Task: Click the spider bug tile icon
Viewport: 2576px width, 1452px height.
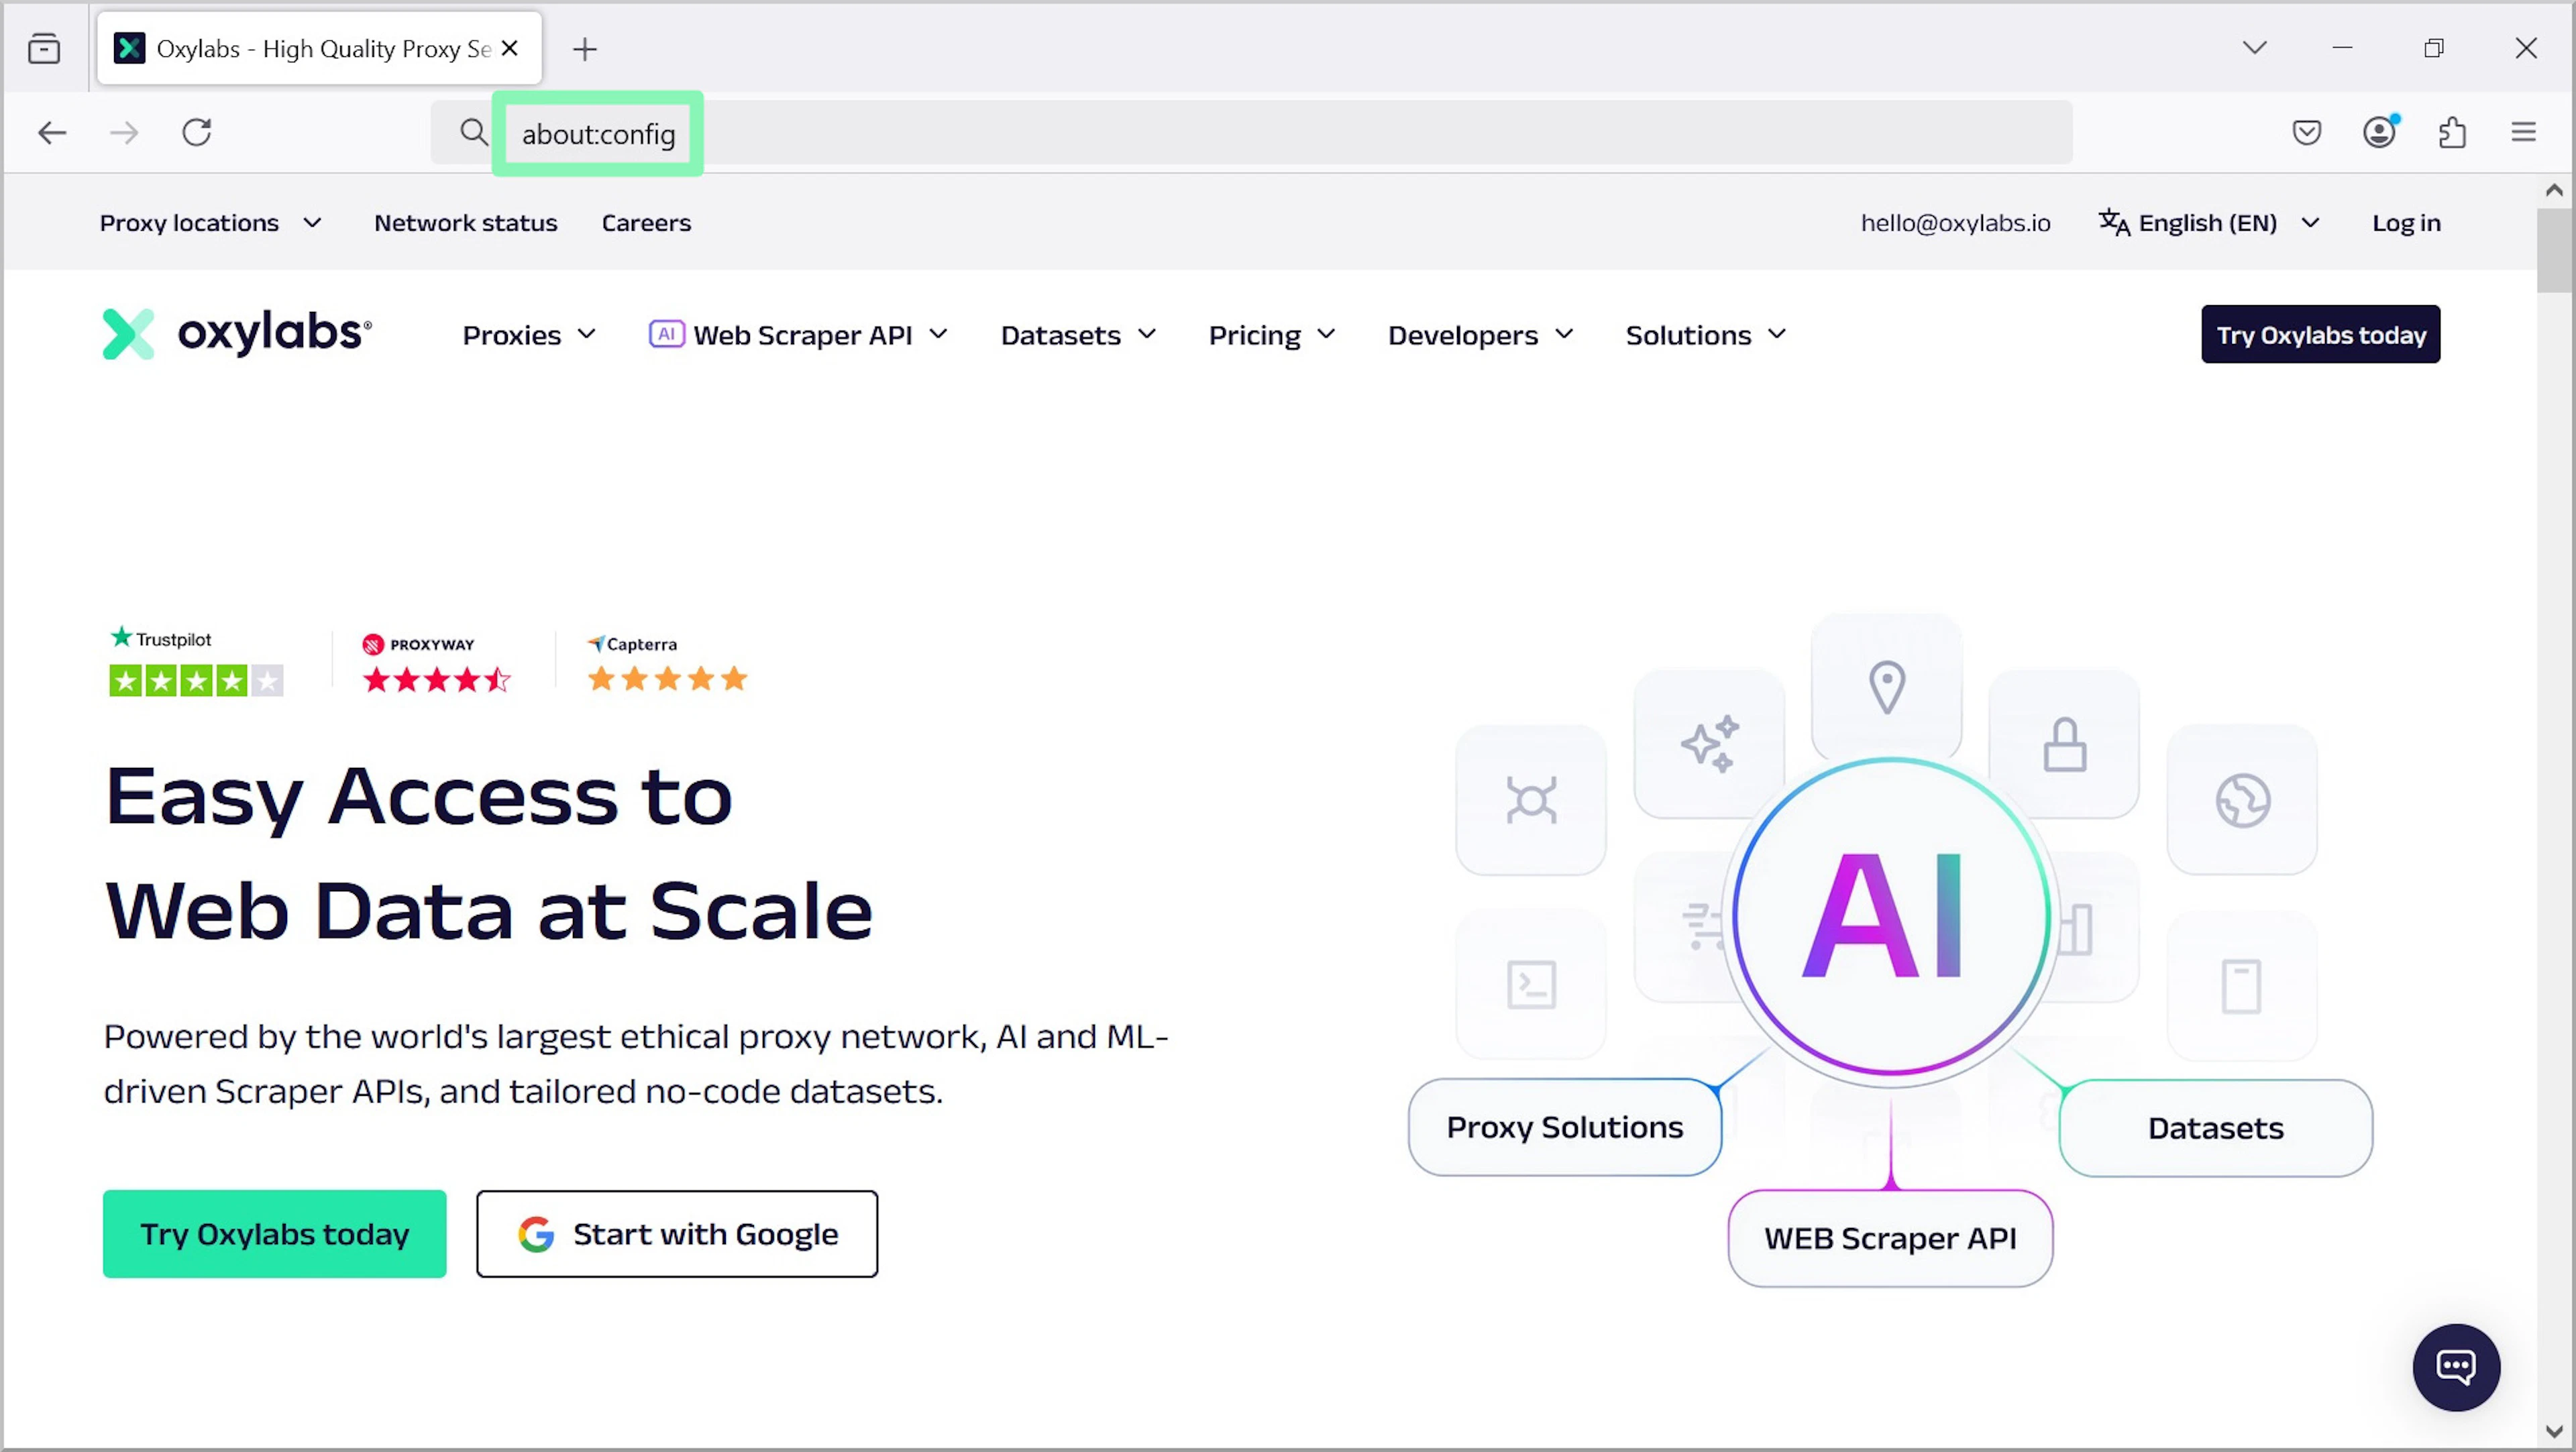Action: pos(1531,800)
